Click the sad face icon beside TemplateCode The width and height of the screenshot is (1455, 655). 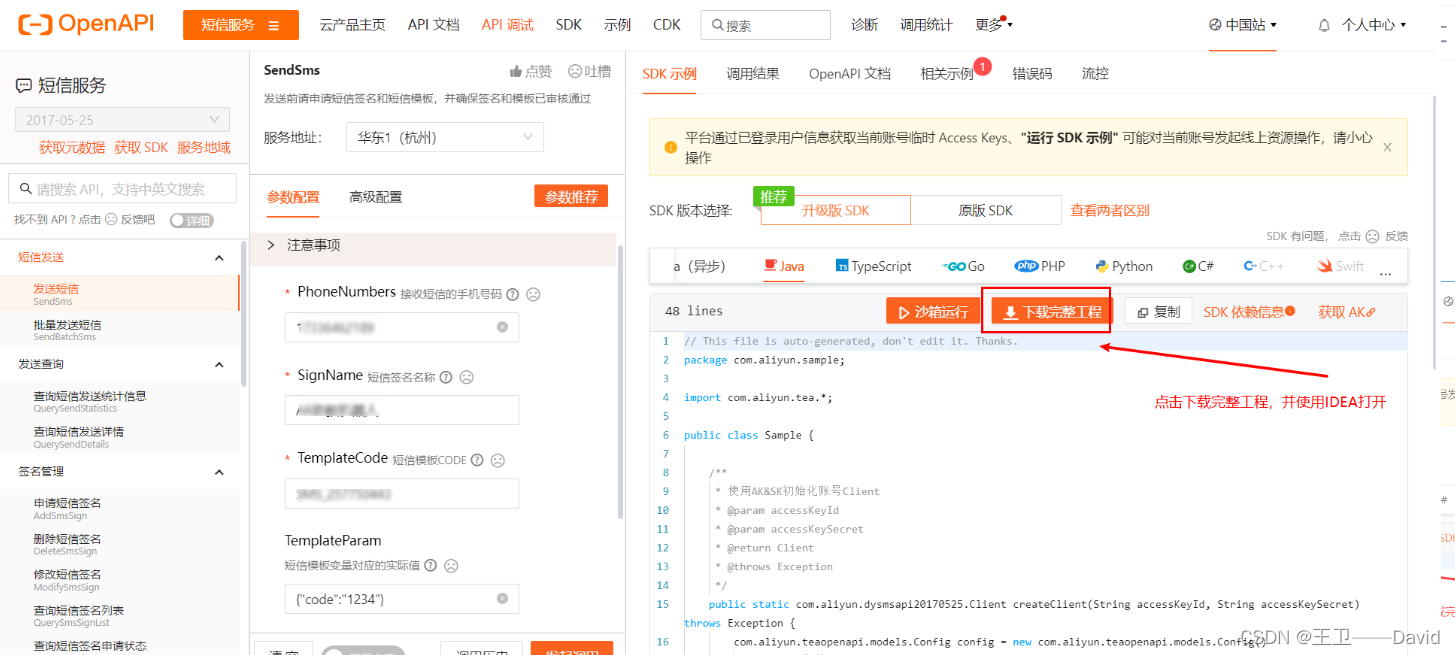click(x=498, y=460)
